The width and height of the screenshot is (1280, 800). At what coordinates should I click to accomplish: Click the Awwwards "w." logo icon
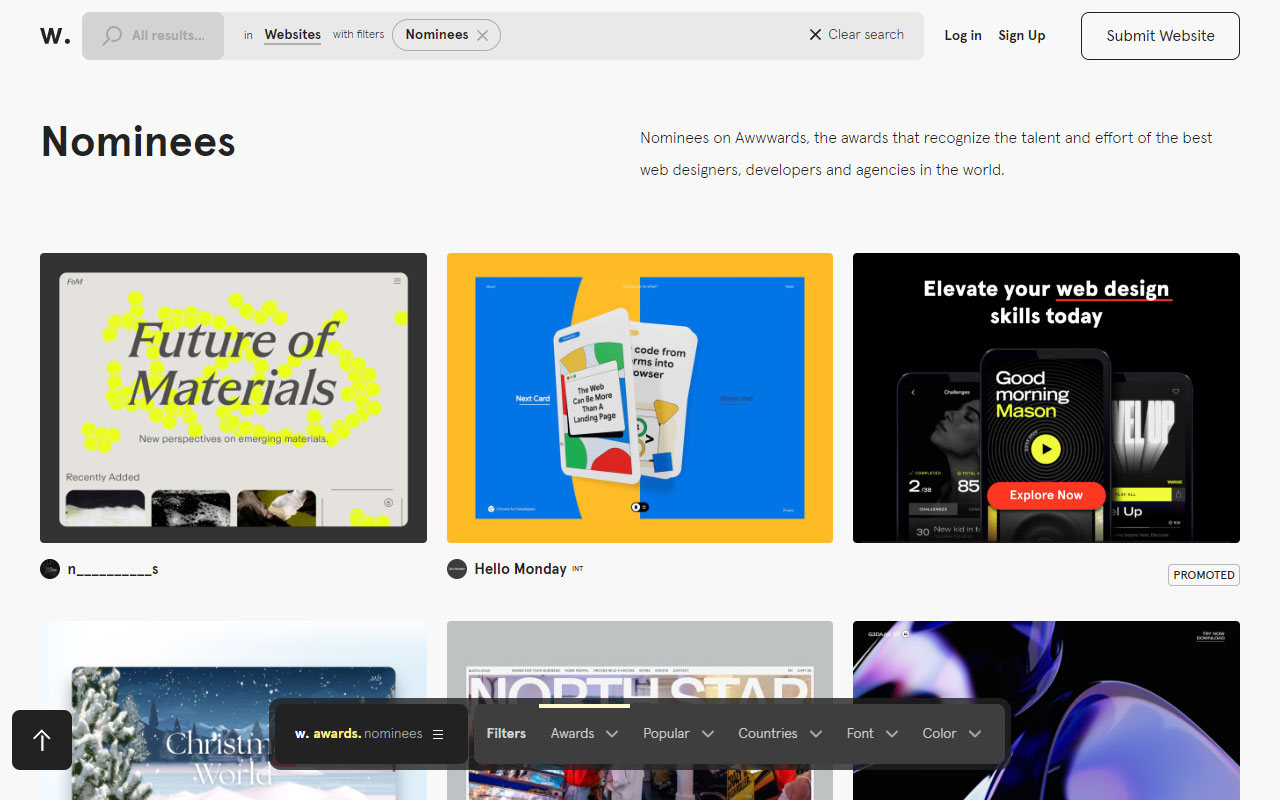point(54,35)
